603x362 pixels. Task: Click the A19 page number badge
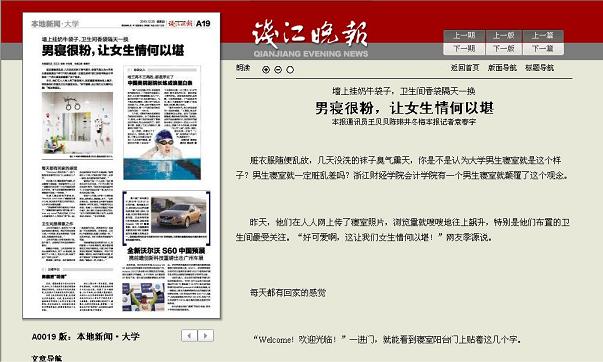click(203, 23)
